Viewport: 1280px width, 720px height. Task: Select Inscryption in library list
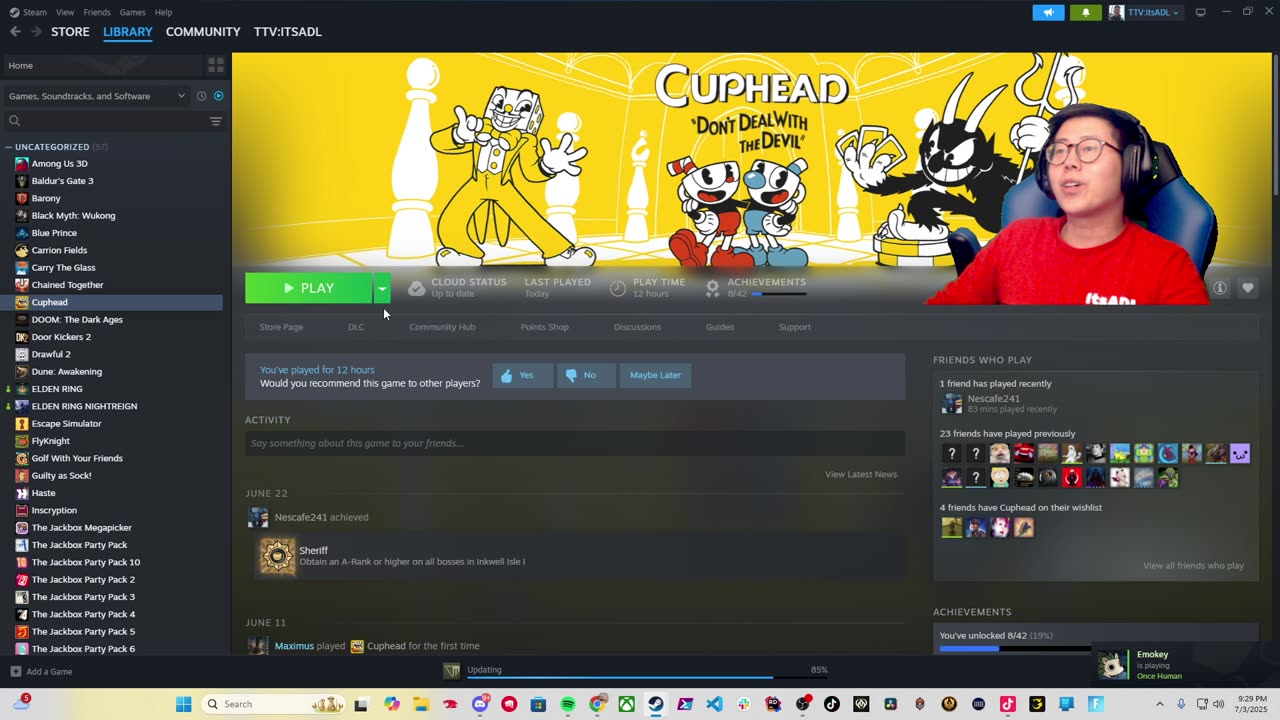[54, 510]
